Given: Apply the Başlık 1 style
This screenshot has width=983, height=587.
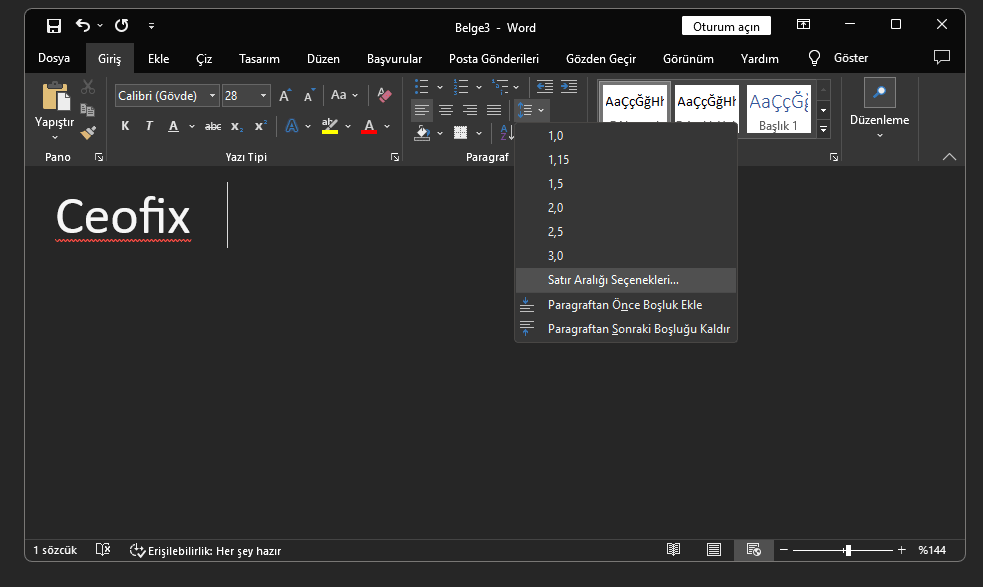Looking at the screenshot, I should (x=778, y=108).
